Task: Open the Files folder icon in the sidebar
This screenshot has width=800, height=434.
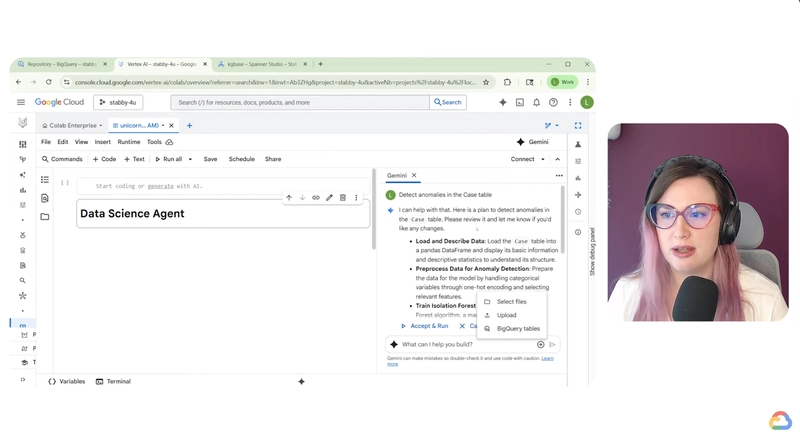Action: tap(45, 216)
